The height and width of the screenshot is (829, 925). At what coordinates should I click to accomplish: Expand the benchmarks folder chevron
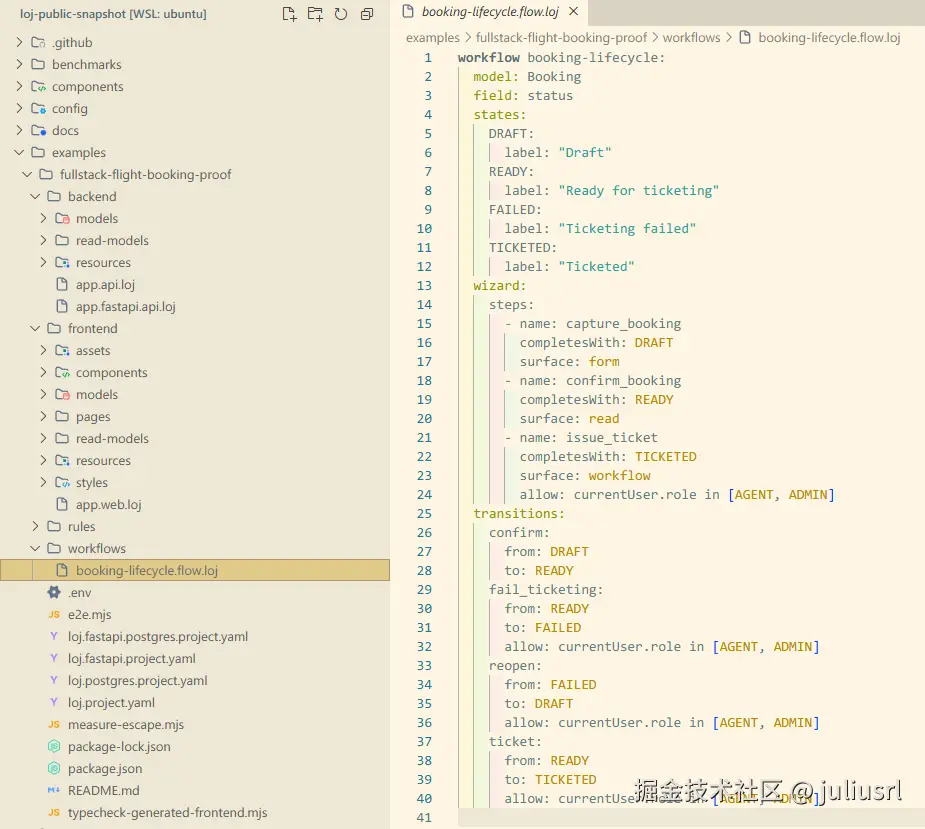click(19, 64)
